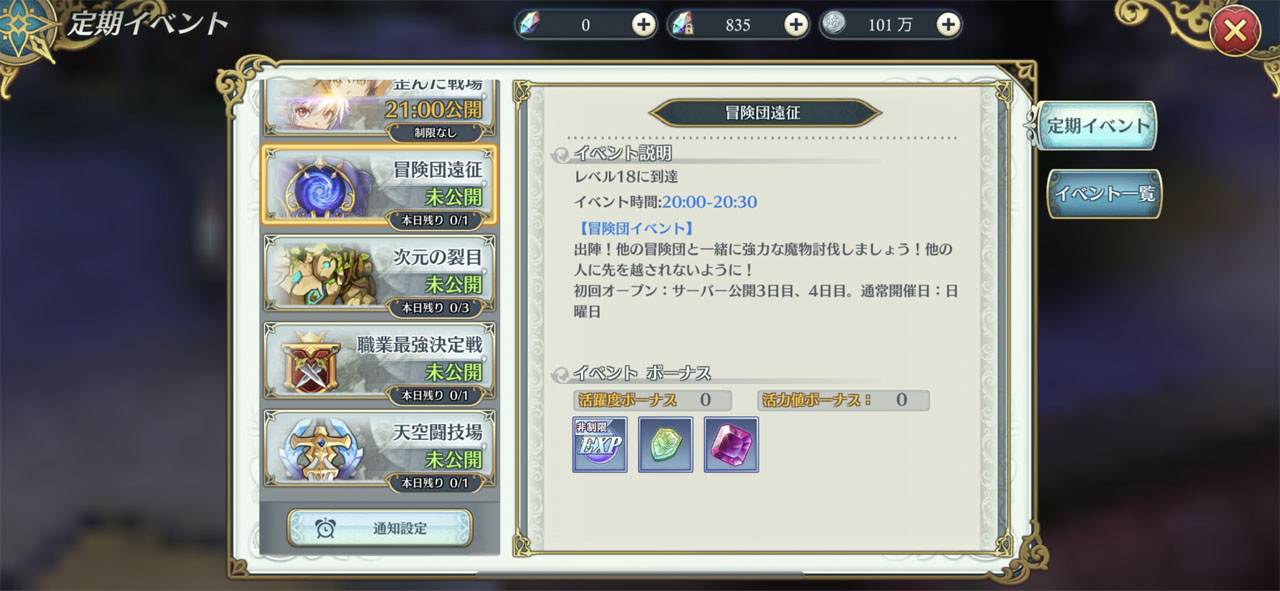The image size is (1280, 591).
Task: Click the purple gem reward icon
Action: point(731,444)
